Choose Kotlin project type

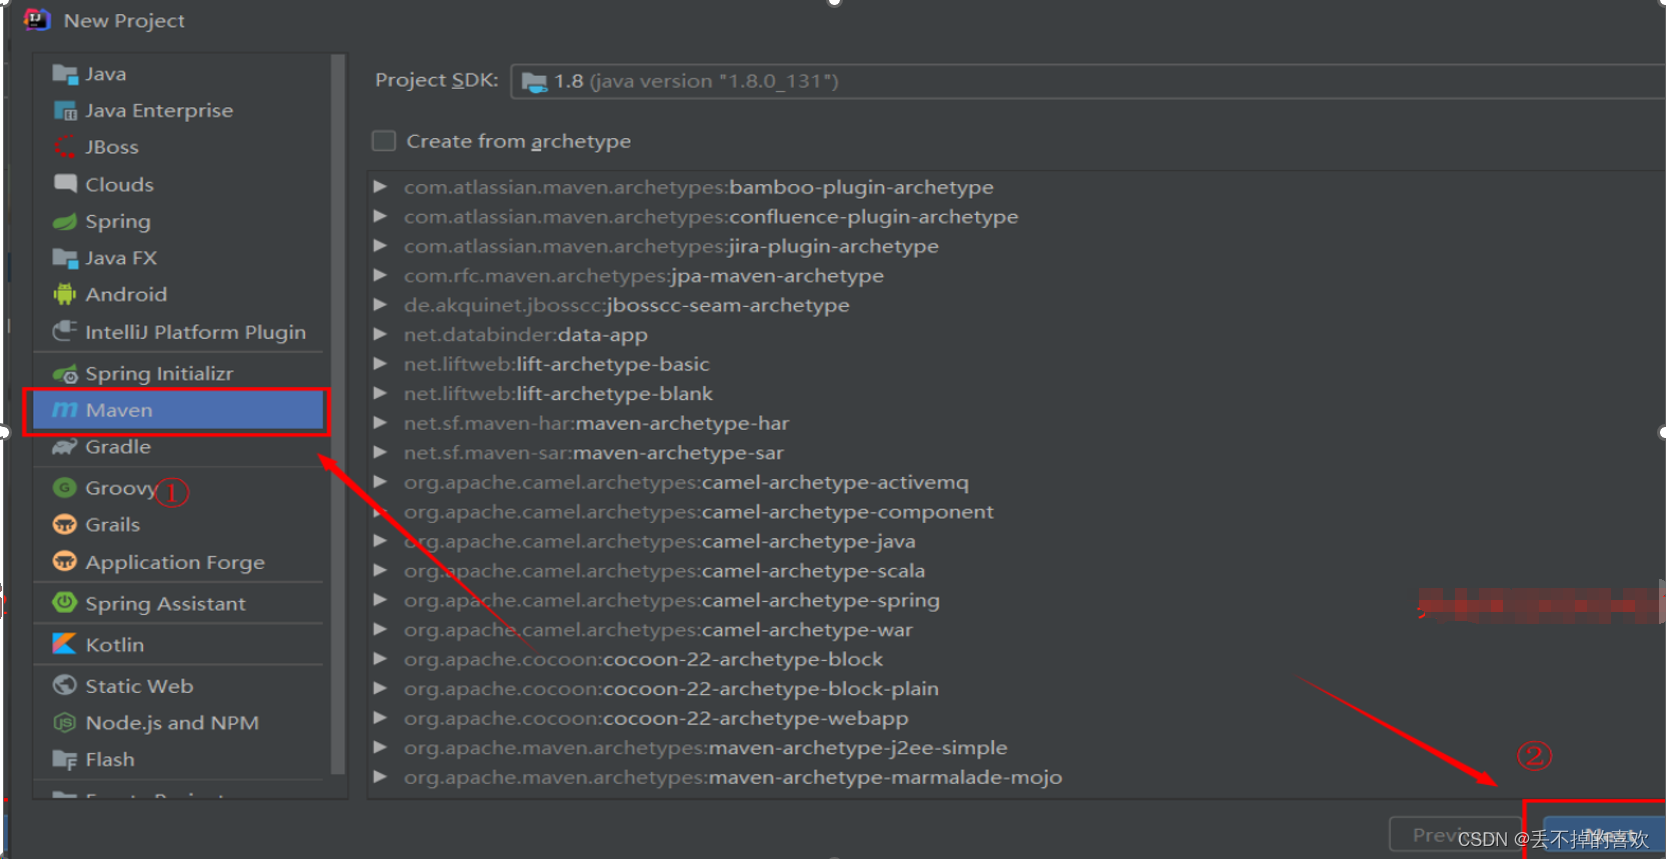click(180, 644)
